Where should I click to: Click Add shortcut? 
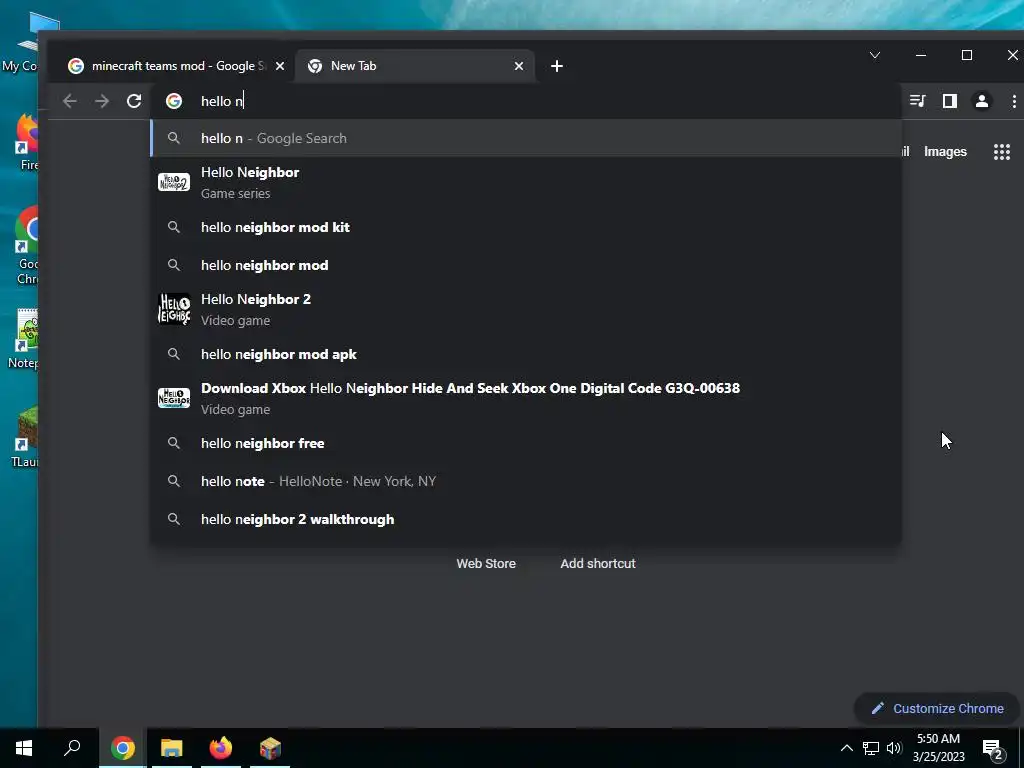coord(598,564)
